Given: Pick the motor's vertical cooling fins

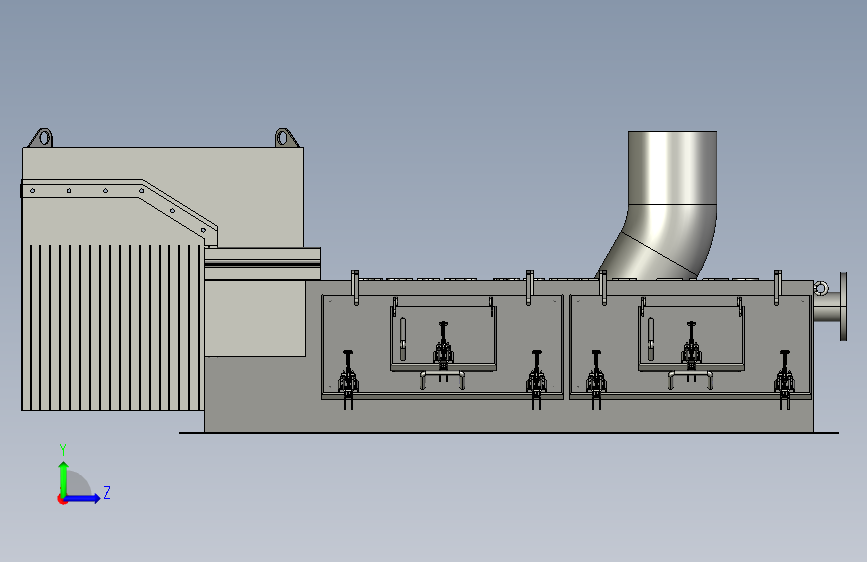Looking at the screenshot, I should [x=113, y=327].
